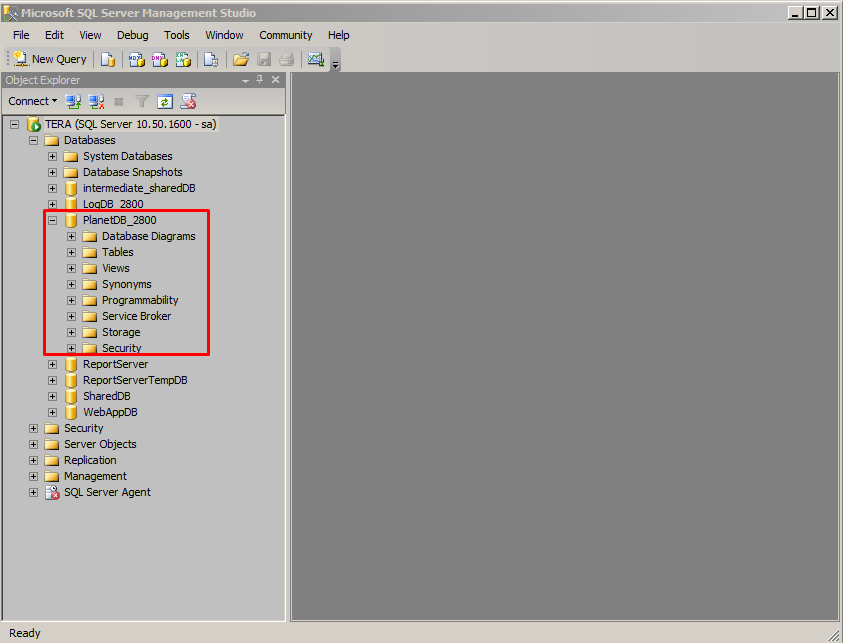This screenshot has width=843, height=643.
Task: Expand the SQL Server Agent node
Action: [x=33, y=492]
